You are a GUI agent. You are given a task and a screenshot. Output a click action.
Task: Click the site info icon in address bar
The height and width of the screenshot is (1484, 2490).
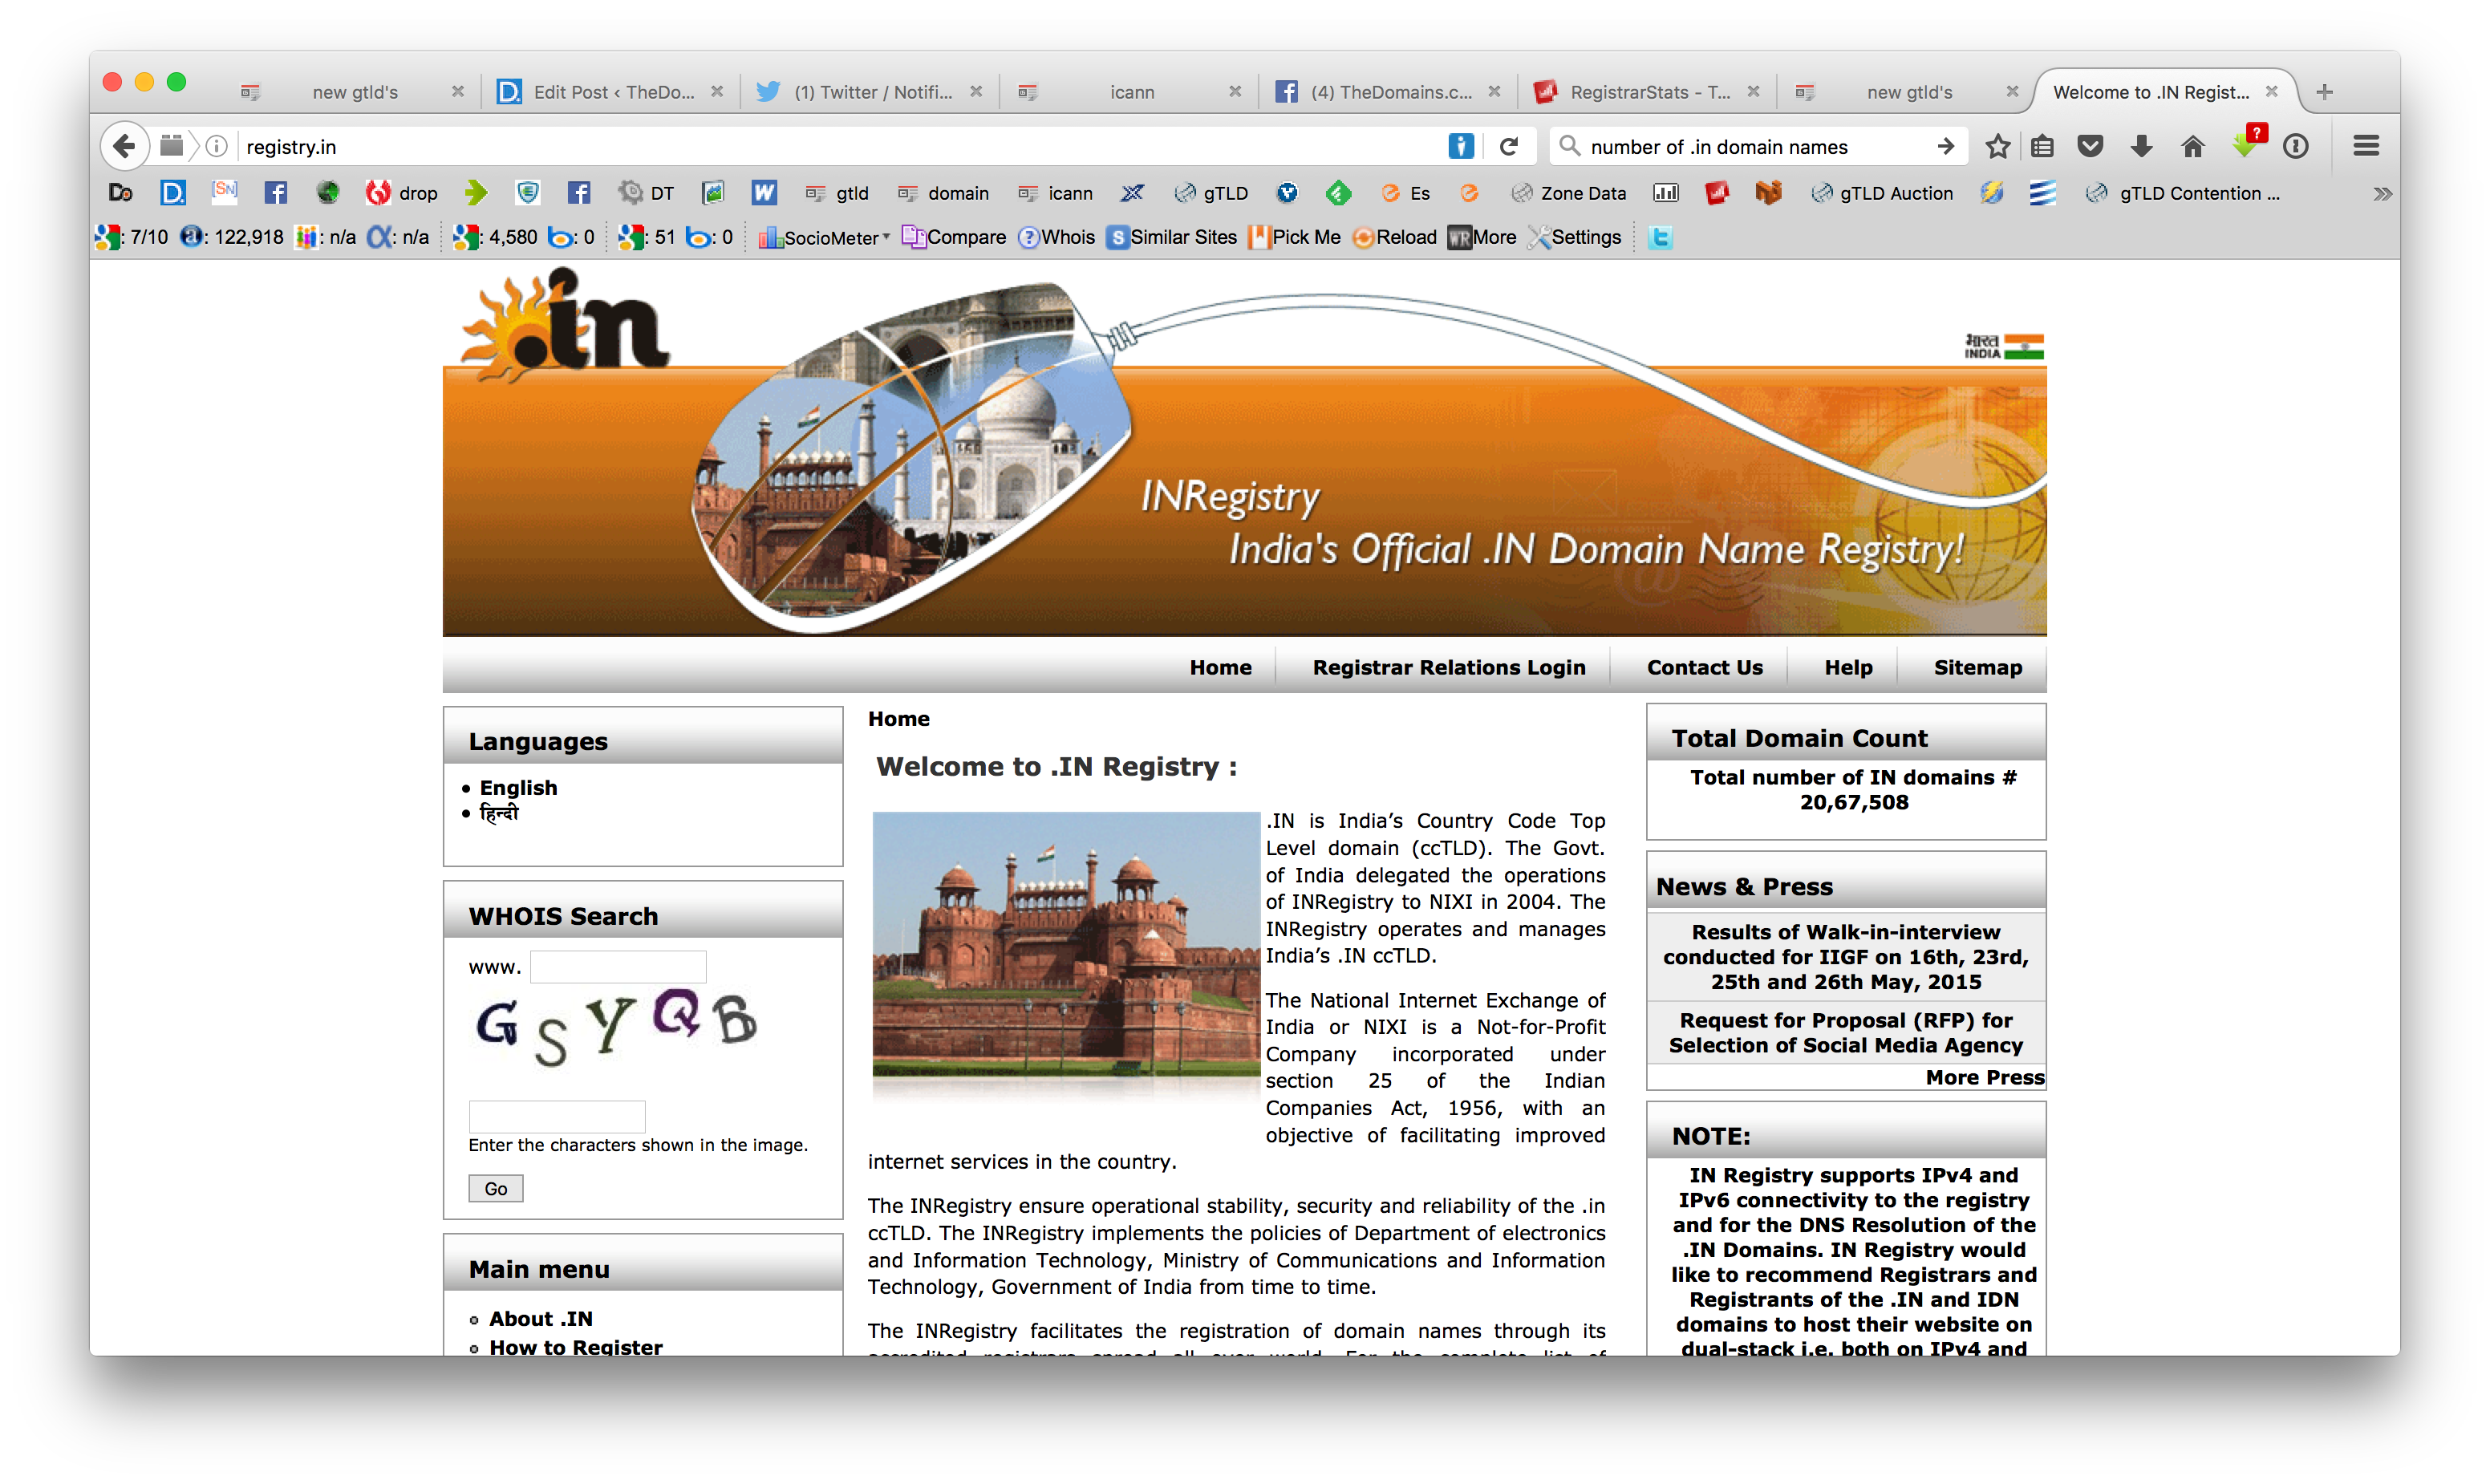pos(216,147)
